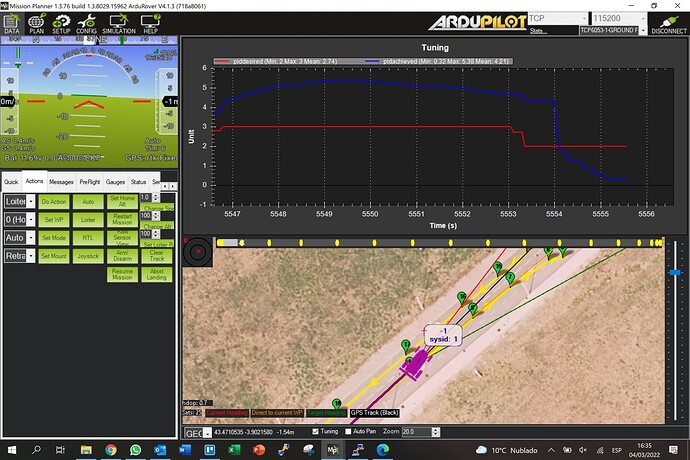Click the speed 1.0 stepper arrows
The width and height of the screenshot is (690, 460).
[155, 198]
